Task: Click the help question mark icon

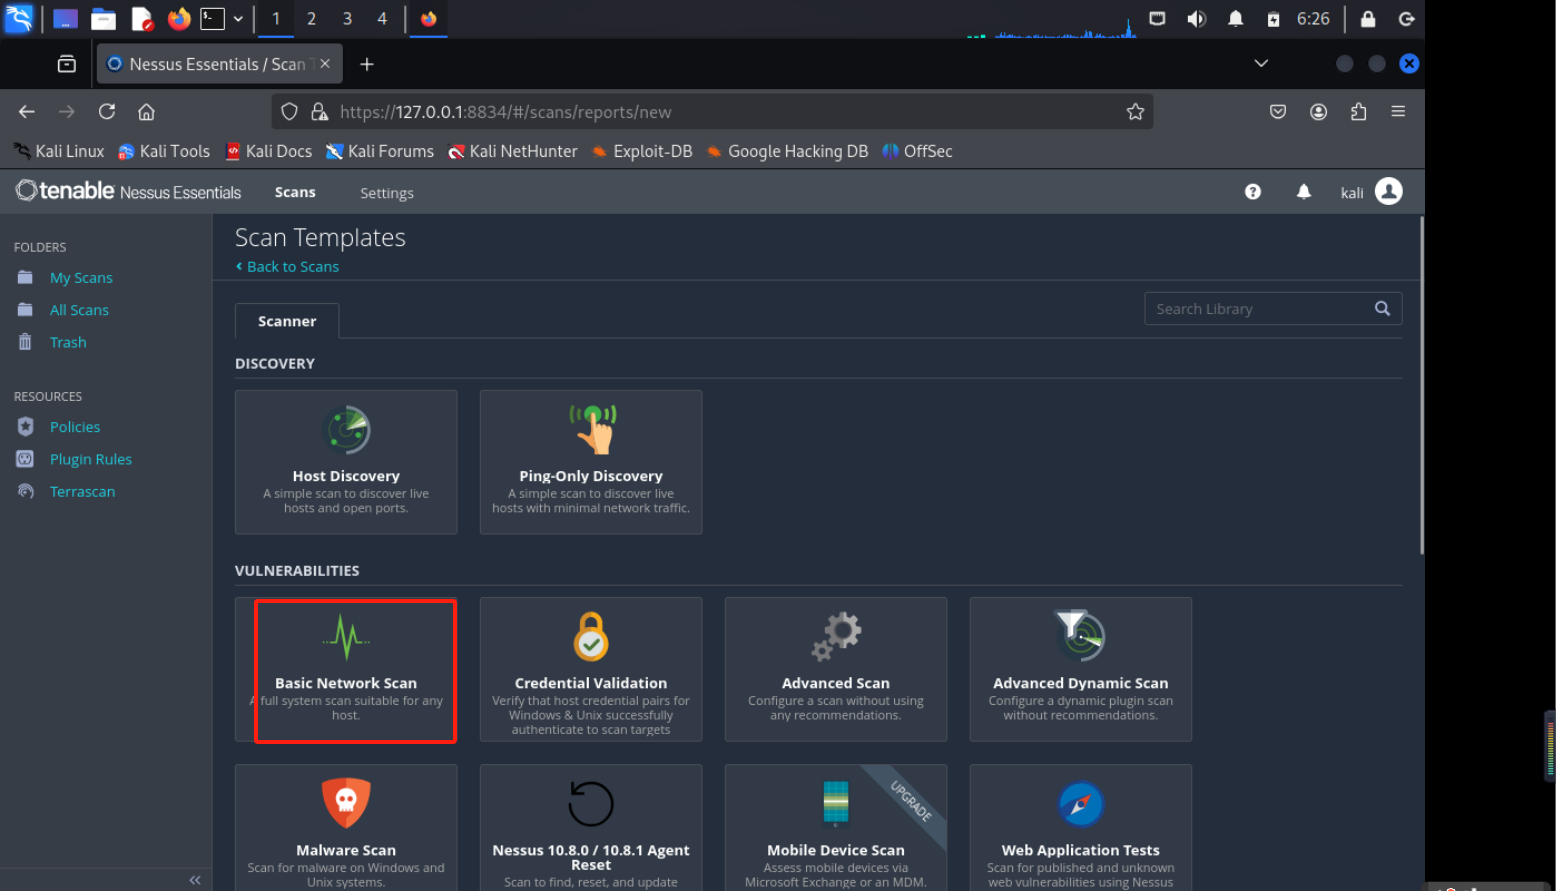Action: pos(1253,192)
